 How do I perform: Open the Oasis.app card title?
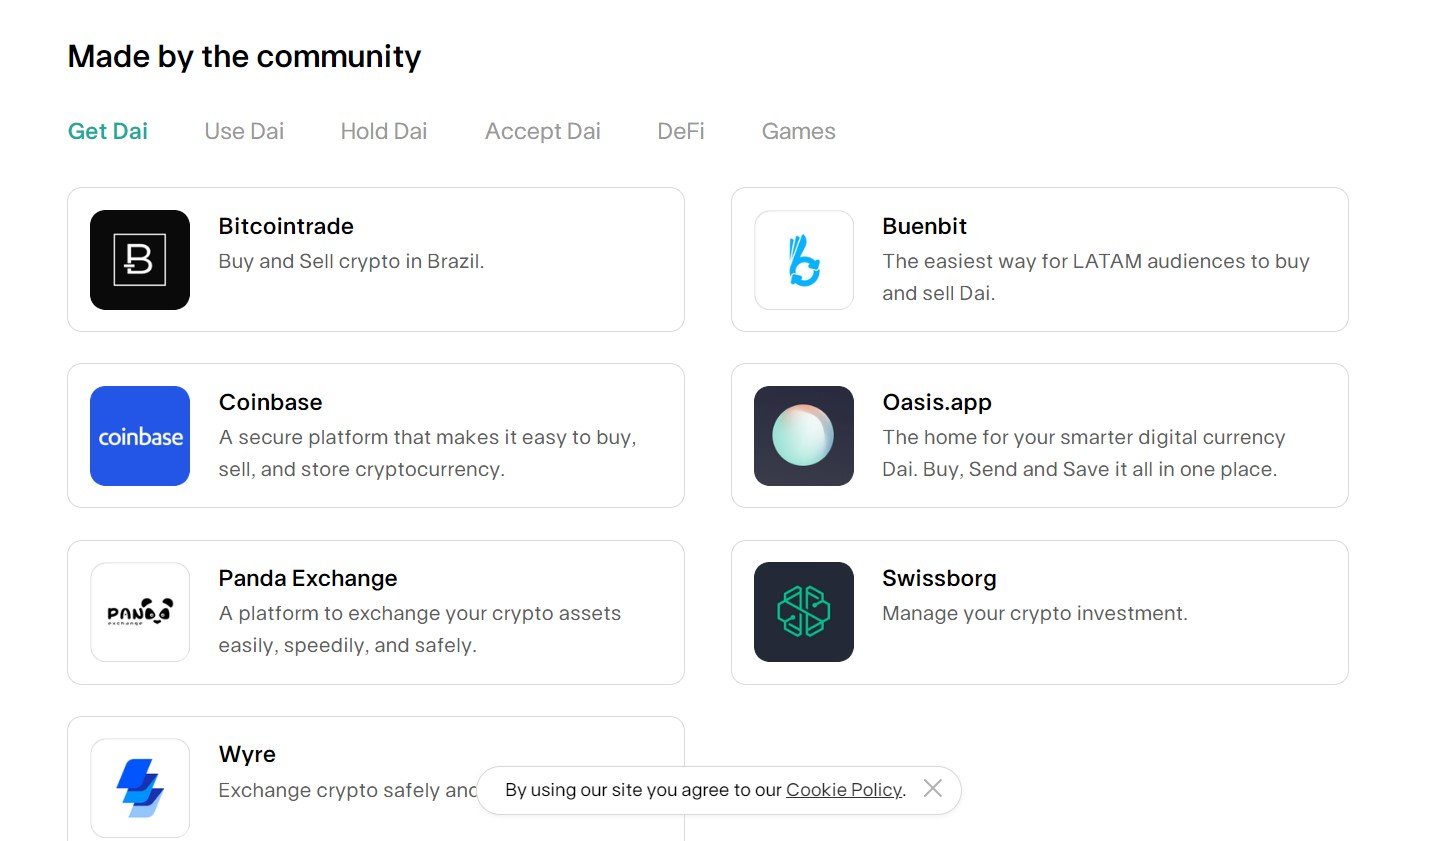coord(937,402)
